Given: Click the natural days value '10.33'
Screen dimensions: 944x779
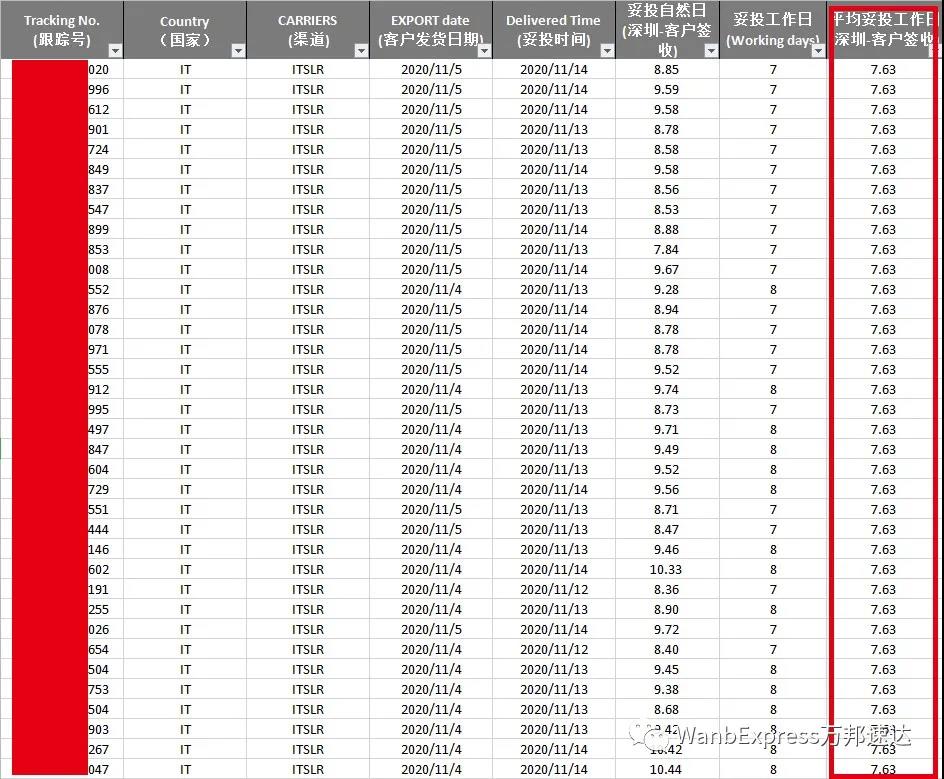Looking at the screenshot, I should [x=666, y=570].
